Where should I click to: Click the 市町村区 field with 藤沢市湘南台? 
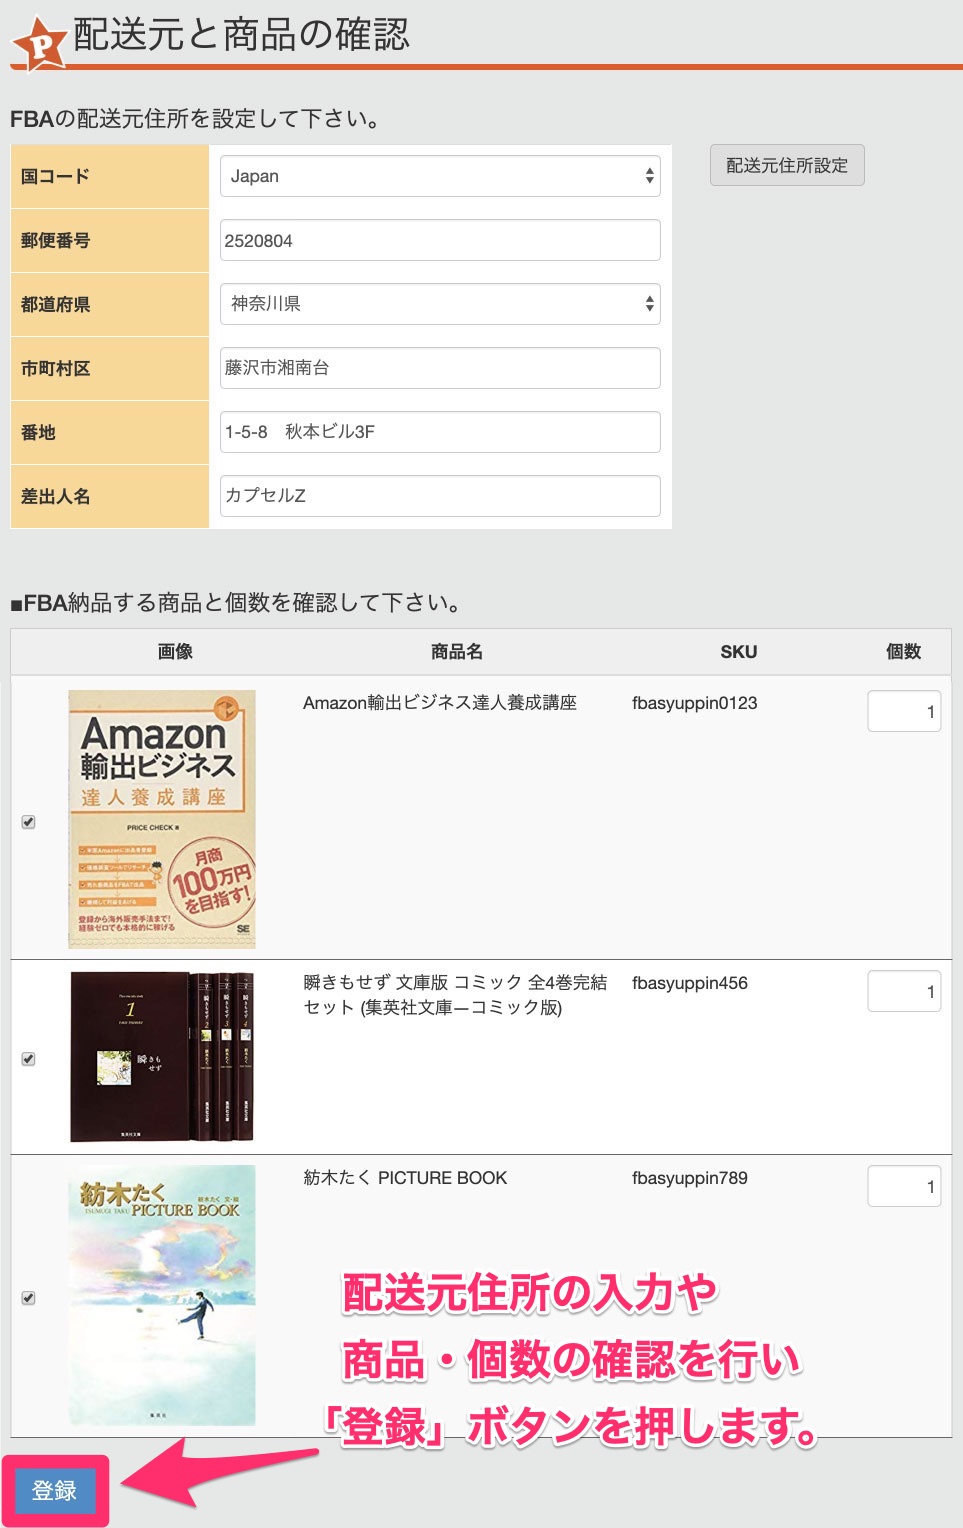point(440,368)
